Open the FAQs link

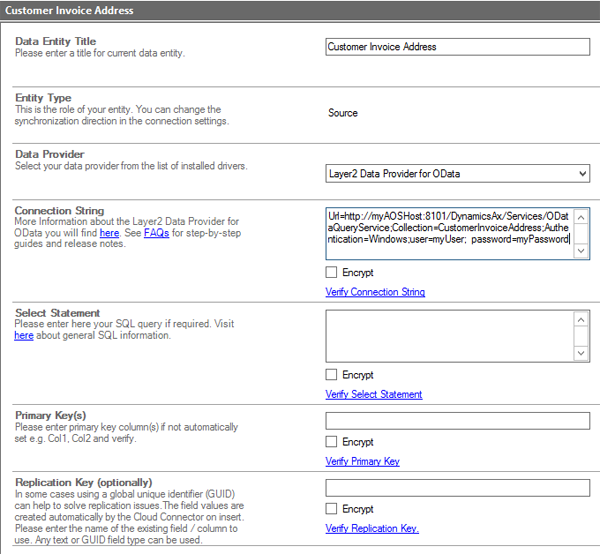coord(156,233)
